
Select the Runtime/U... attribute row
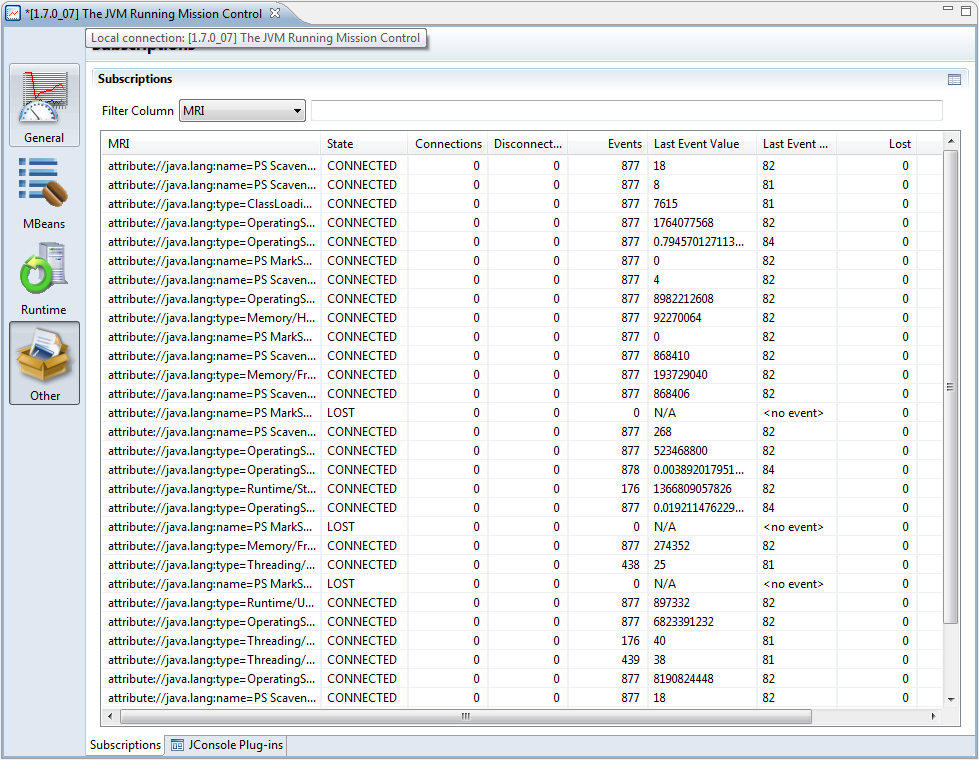[521, 603]
